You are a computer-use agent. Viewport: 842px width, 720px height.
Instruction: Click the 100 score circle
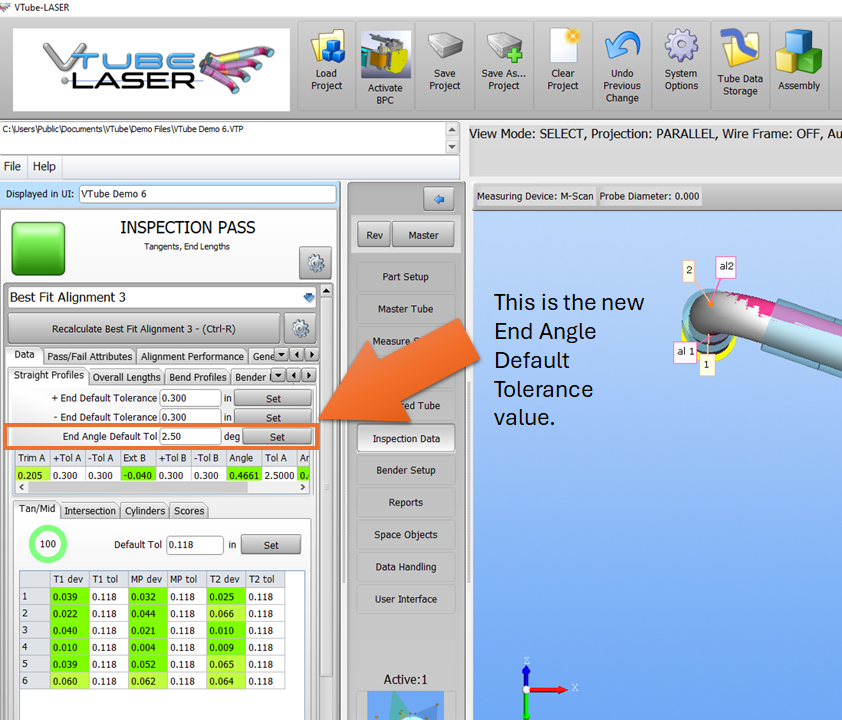coord(48,544)
